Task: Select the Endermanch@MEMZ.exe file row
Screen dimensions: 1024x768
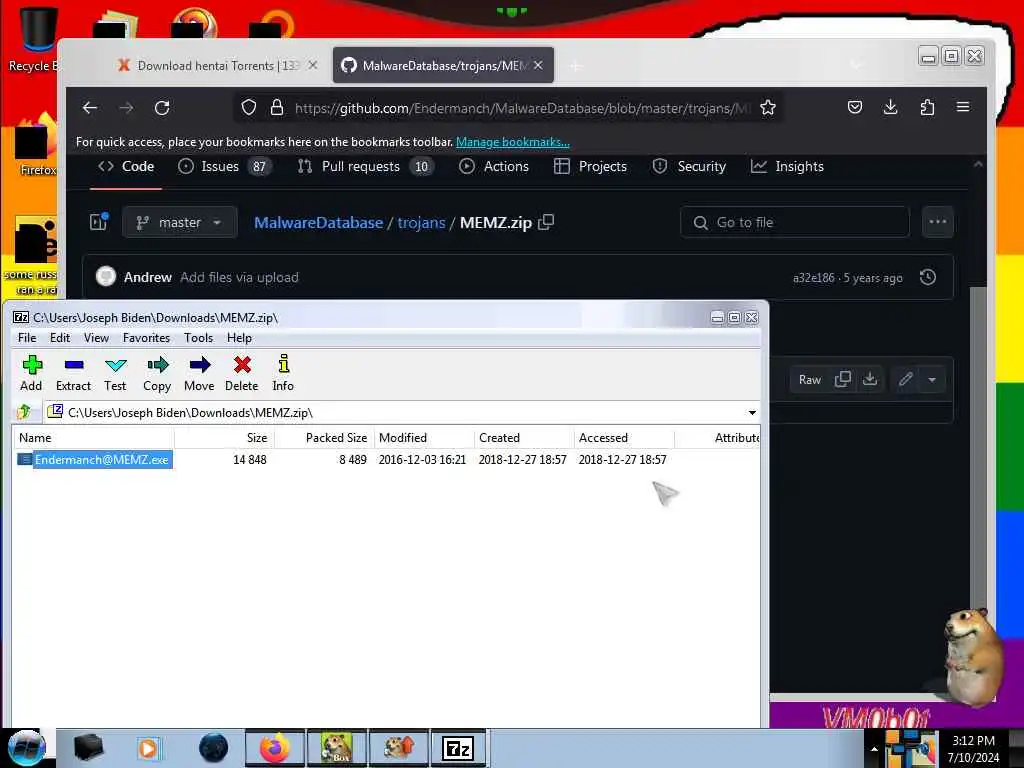Action: [385, 460]
